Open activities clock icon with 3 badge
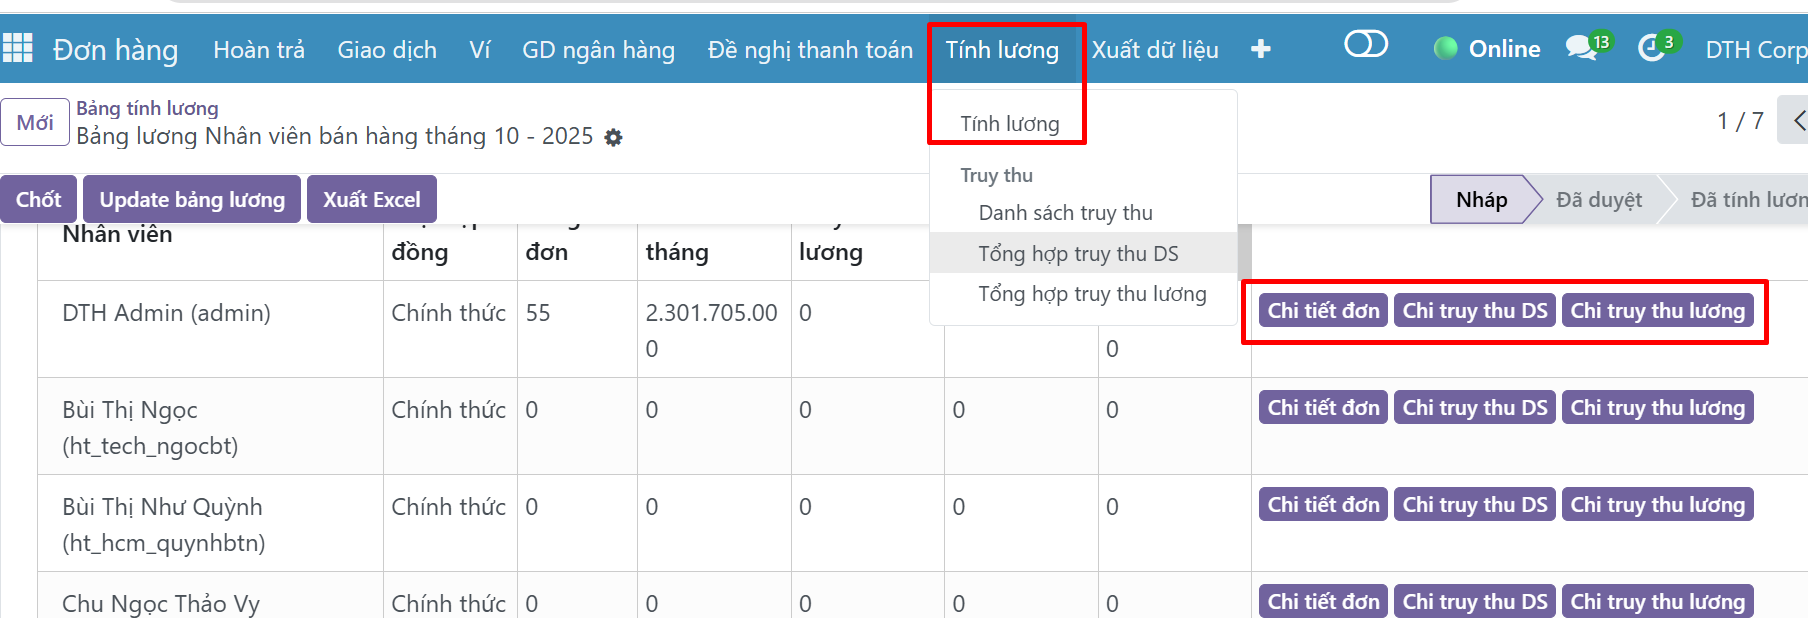Screen dimensions: 1808x618 (x=1653, y=47)
